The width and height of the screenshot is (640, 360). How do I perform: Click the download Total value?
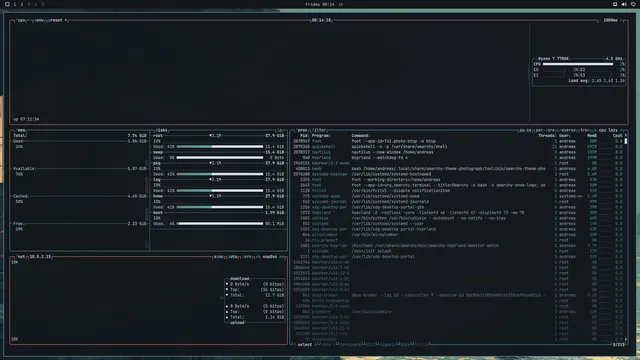(274, 295)
